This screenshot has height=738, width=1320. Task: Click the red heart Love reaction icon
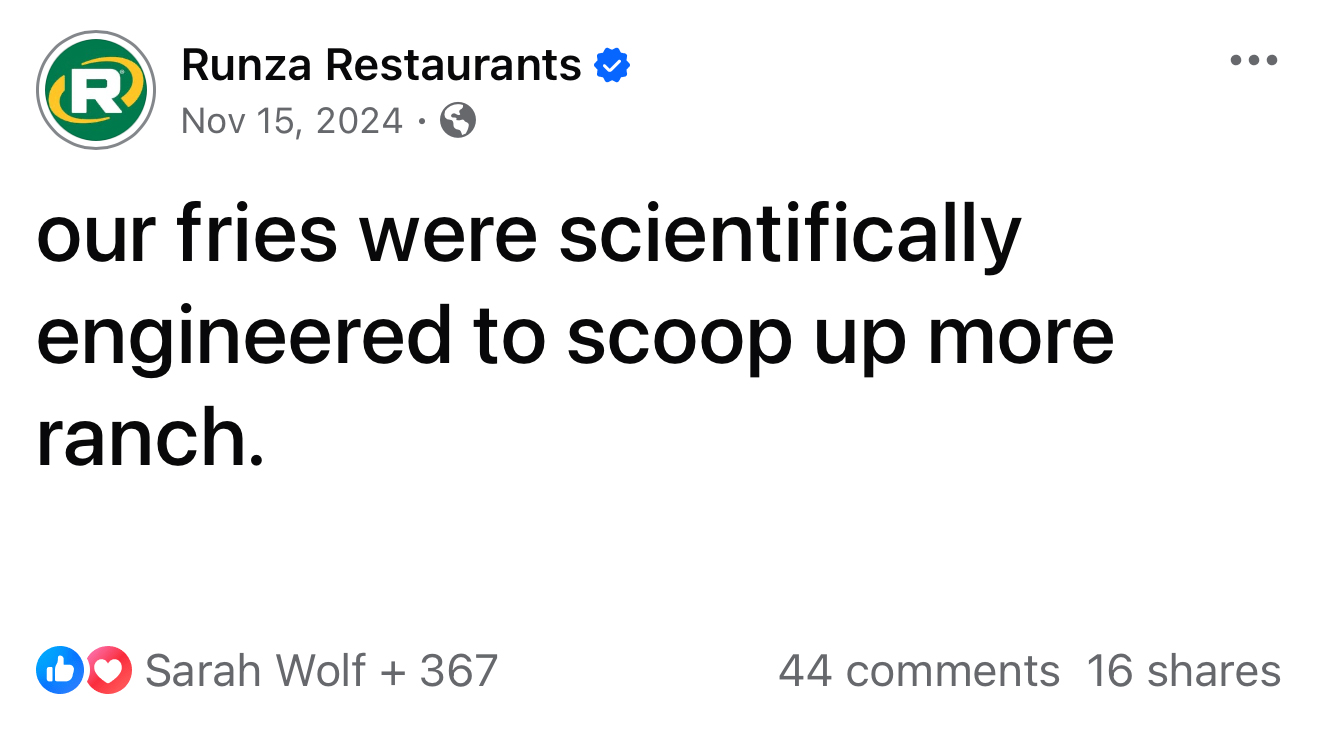click(108, 670)
